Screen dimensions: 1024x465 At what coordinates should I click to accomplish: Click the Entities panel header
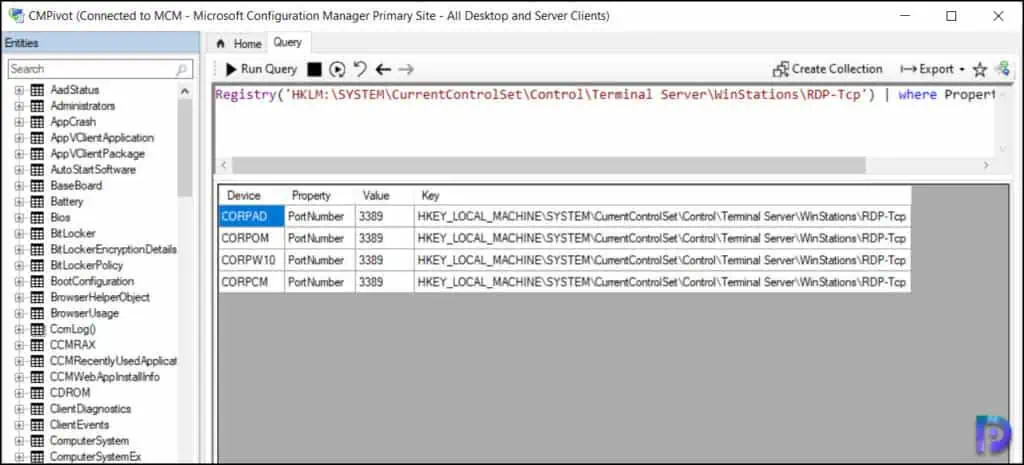coord(100,43)
